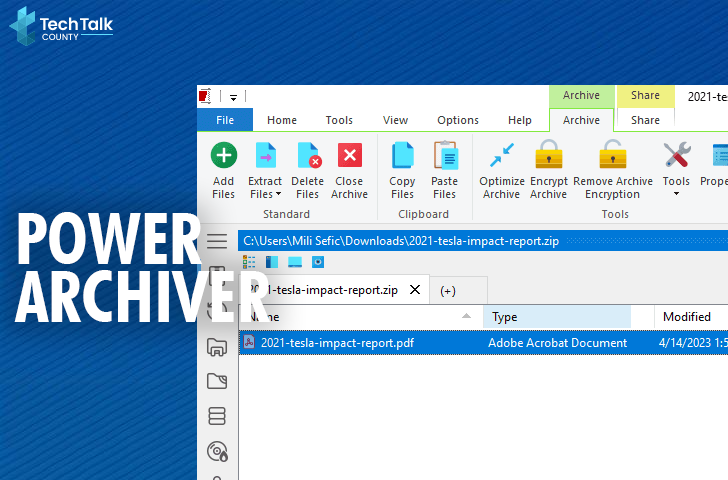
Task: Expand the Tools dropdown in ribbon
Action: click(676, 193)
